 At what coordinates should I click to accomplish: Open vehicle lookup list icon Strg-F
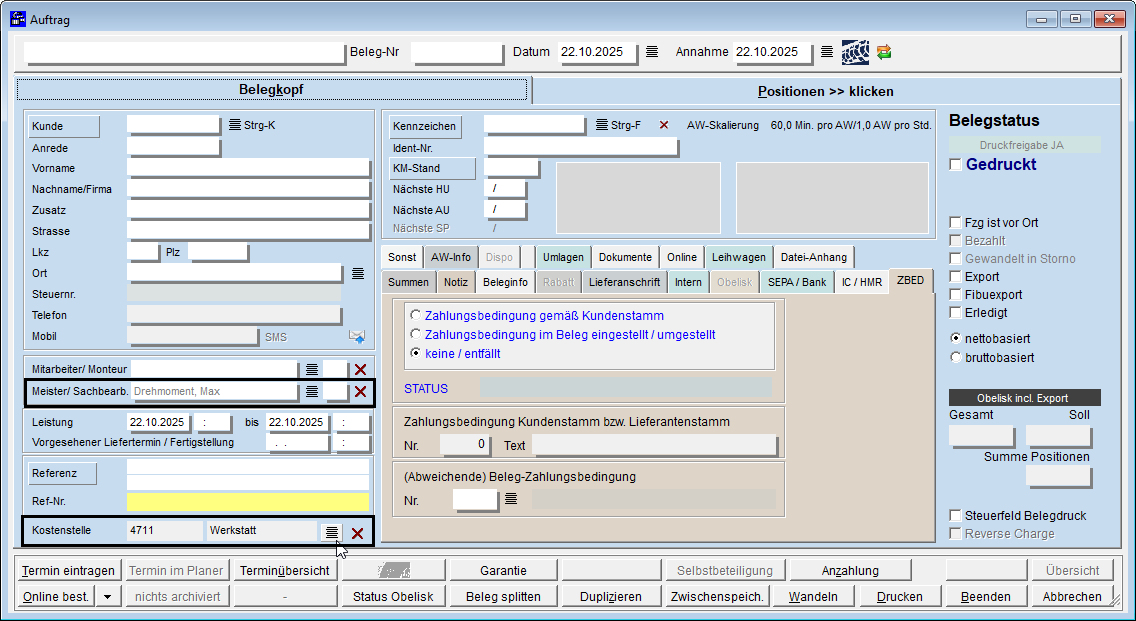601,125
